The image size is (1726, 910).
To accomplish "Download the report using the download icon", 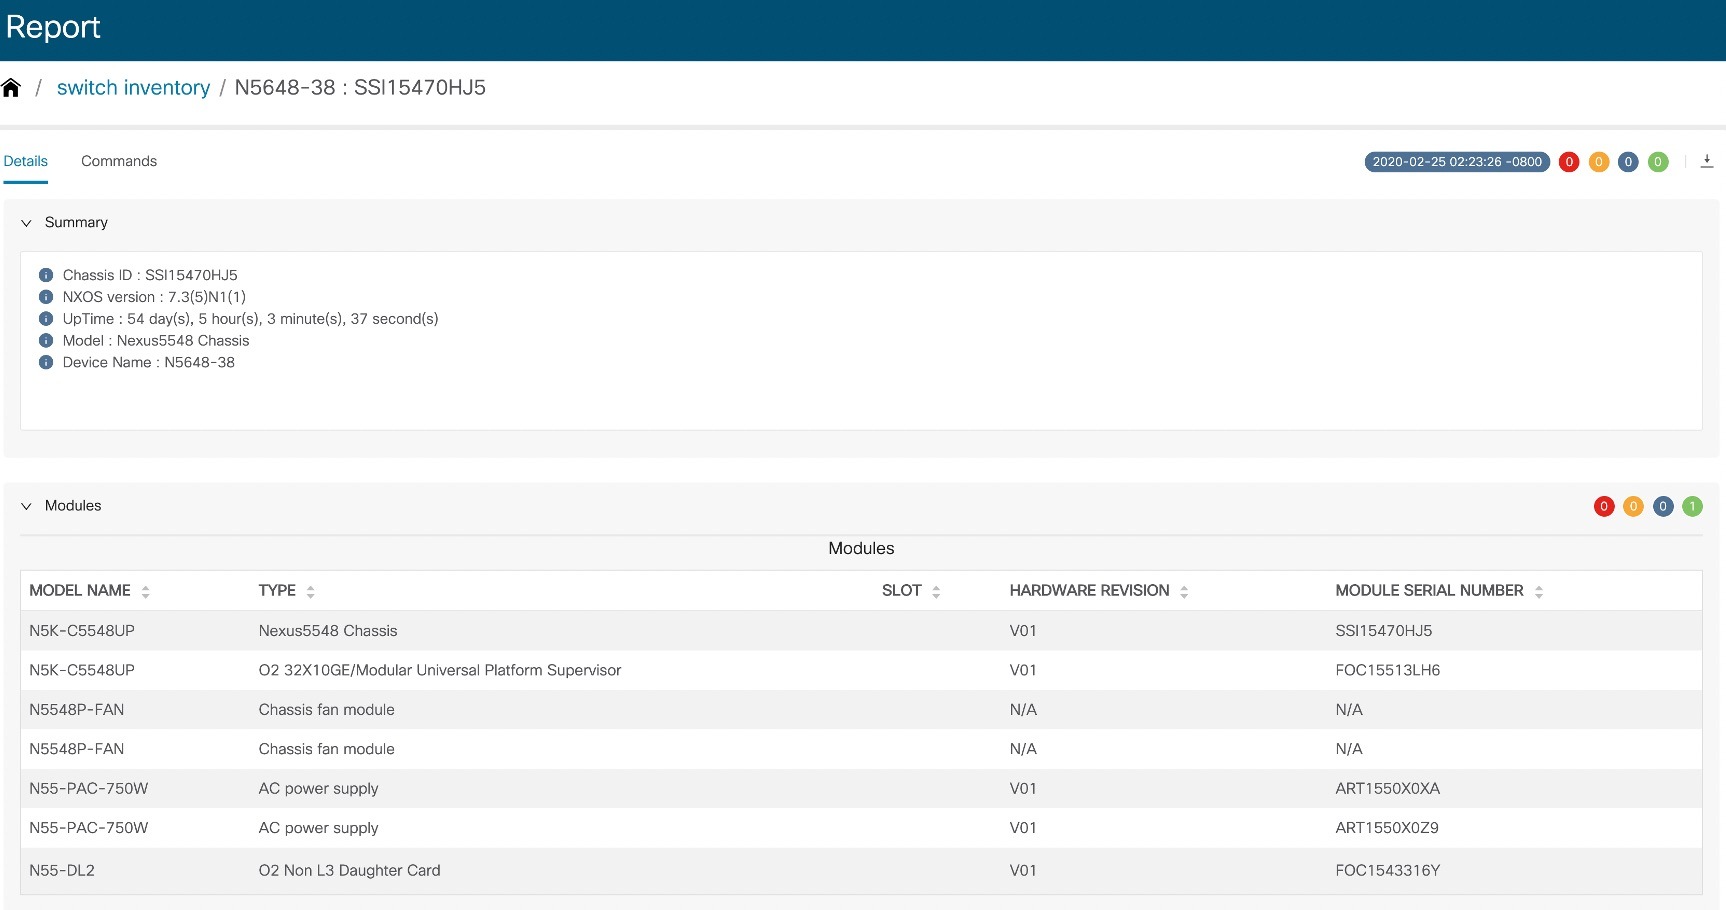I will (1706, 160).
